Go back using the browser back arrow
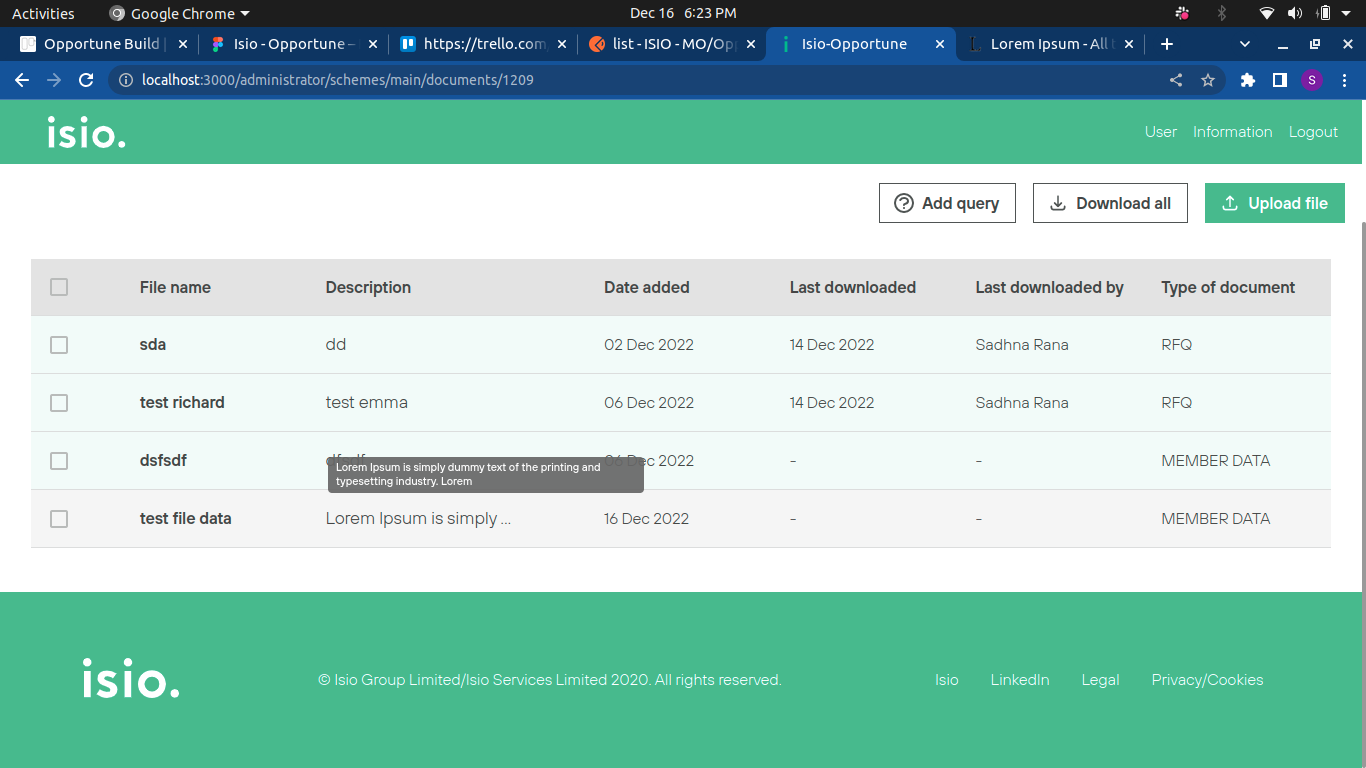The image size is (1366, 768). (x=22, y=80)
